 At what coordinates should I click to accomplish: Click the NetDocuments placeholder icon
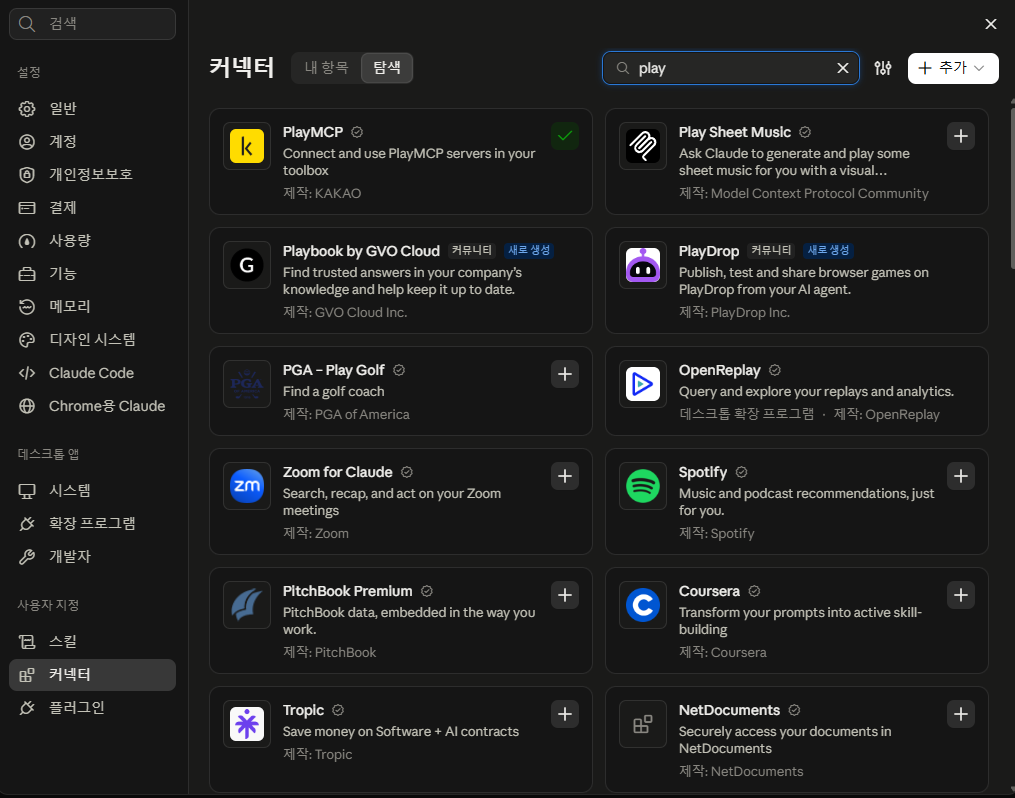(x=643, y=724)
